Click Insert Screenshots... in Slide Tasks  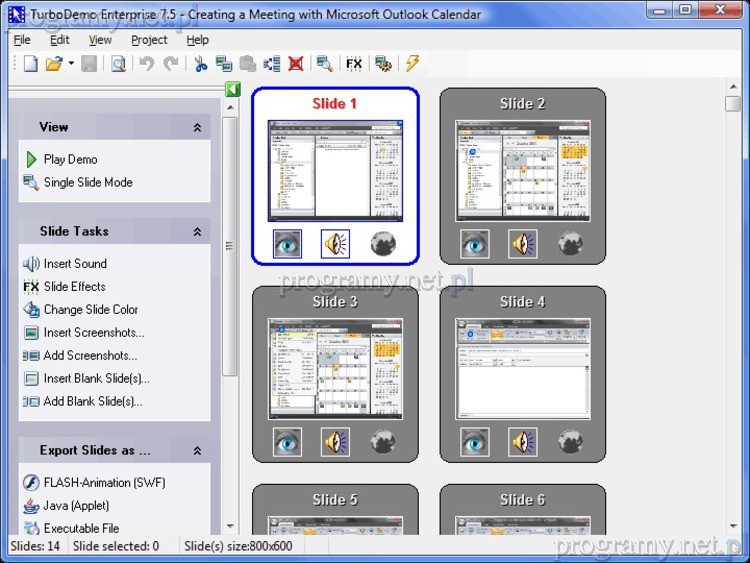coord(93,333)
